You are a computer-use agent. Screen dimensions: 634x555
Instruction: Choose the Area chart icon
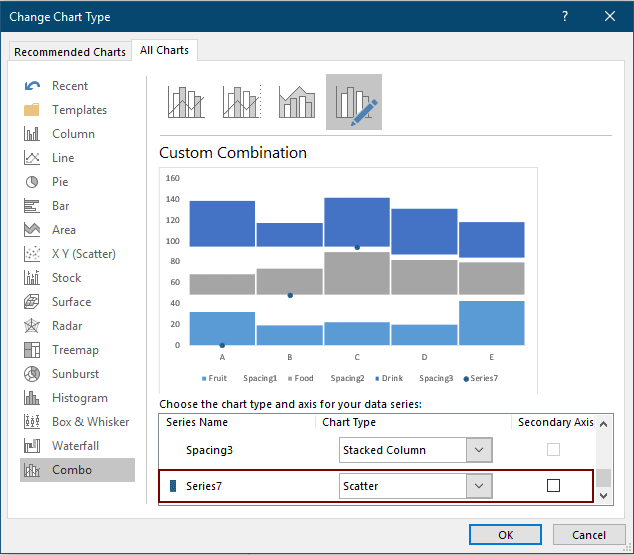(x=32, y=230)
